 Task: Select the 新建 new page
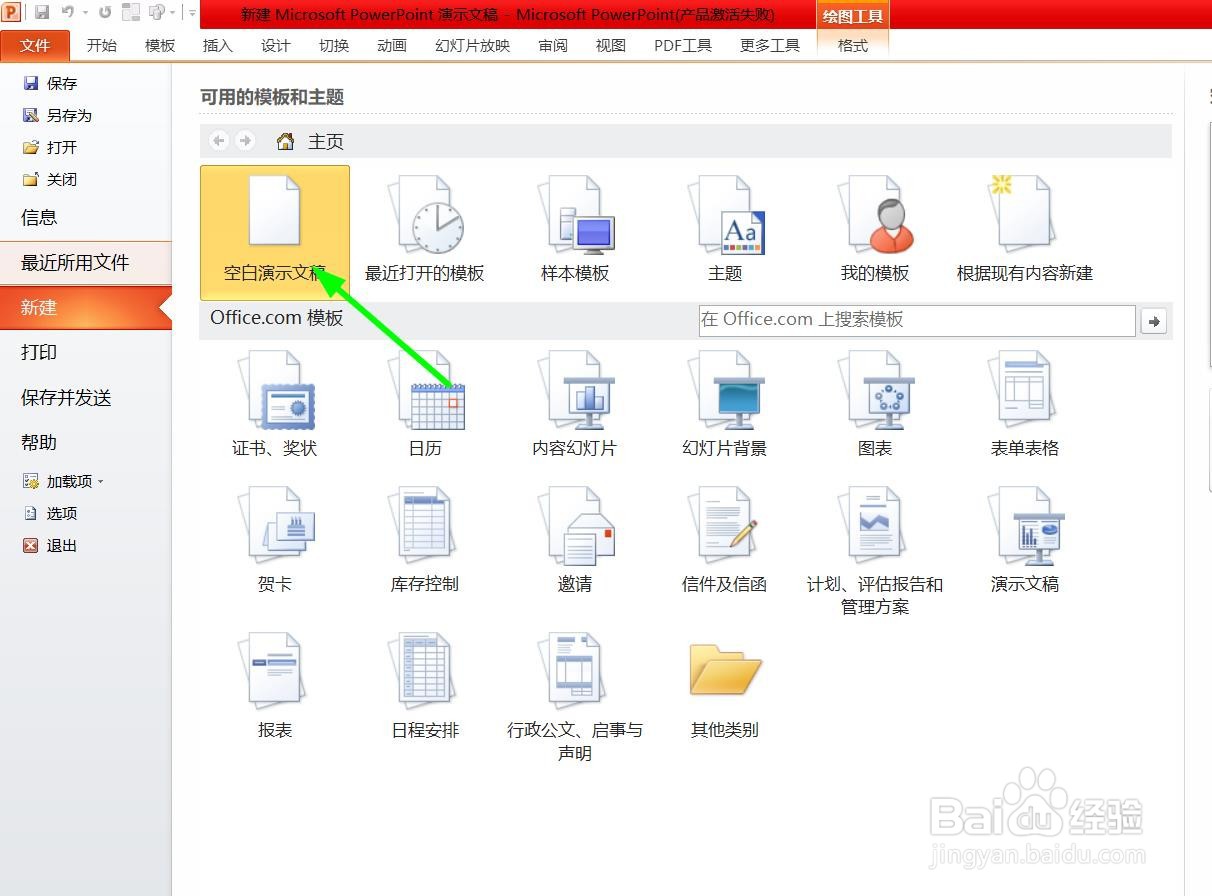pos(86,307)
